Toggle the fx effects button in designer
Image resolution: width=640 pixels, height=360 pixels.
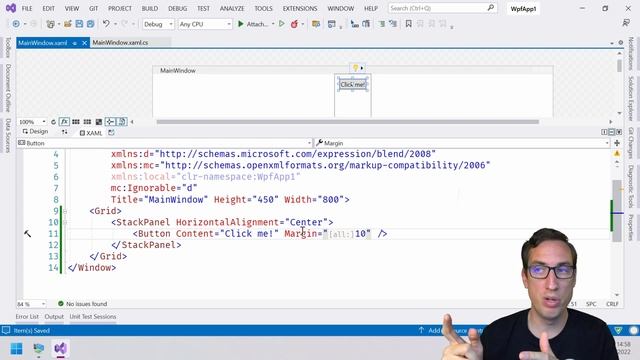tap(64, 122)
